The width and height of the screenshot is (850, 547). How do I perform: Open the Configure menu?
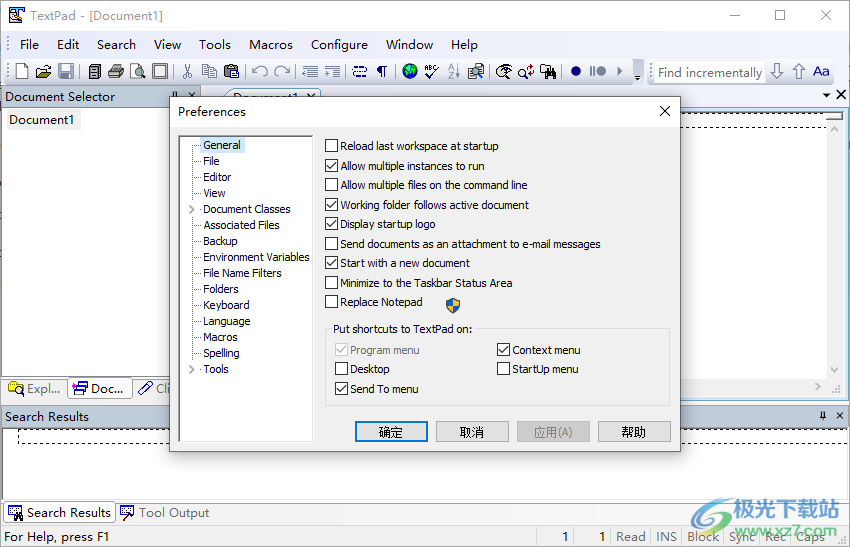339,44
